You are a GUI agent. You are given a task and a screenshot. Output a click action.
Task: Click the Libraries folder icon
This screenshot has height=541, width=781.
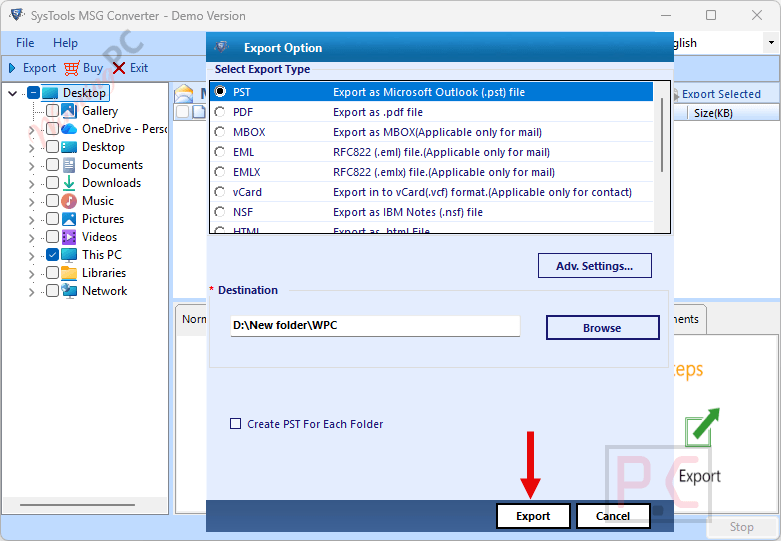[x=69, y=273]
